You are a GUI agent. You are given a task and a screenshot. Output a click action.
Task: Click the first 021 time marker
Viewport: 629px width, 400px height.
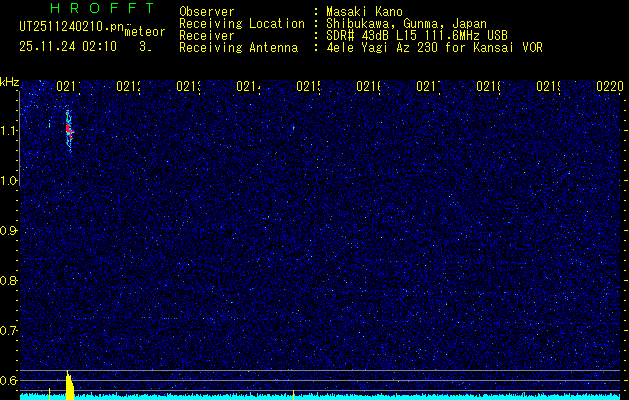[x=68, y=87]
